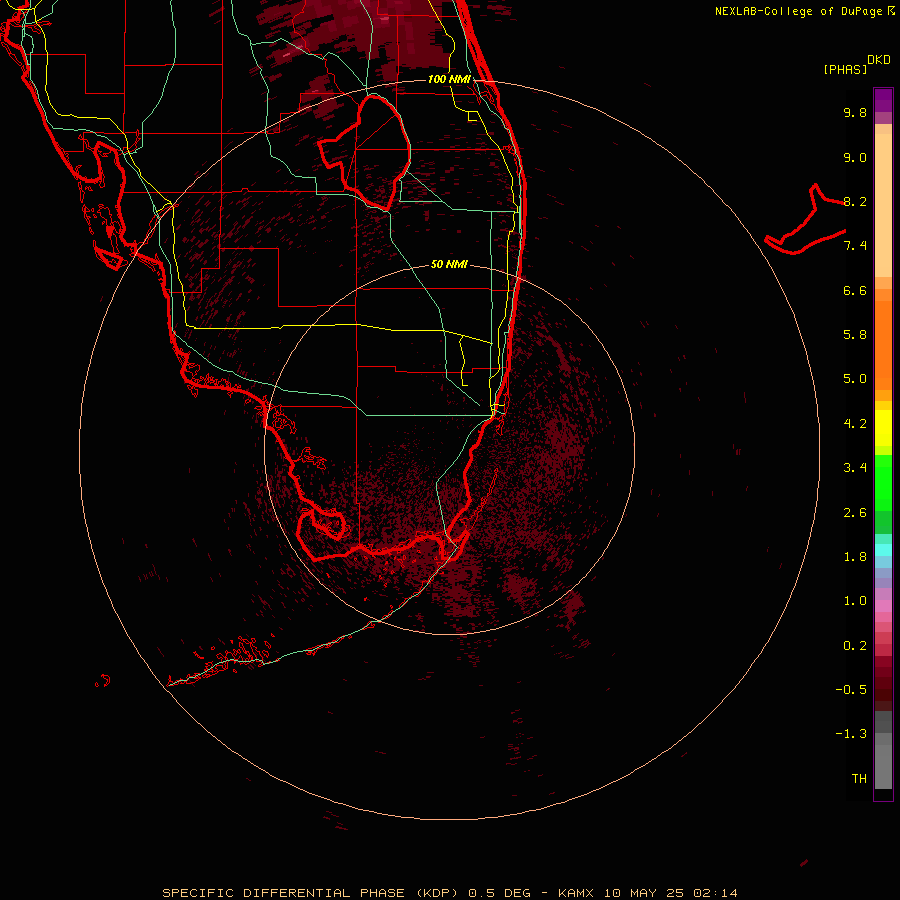Screen dimensions: 900x900
Task: Click the 7.4 legend value
Action: tap(855, 246)
